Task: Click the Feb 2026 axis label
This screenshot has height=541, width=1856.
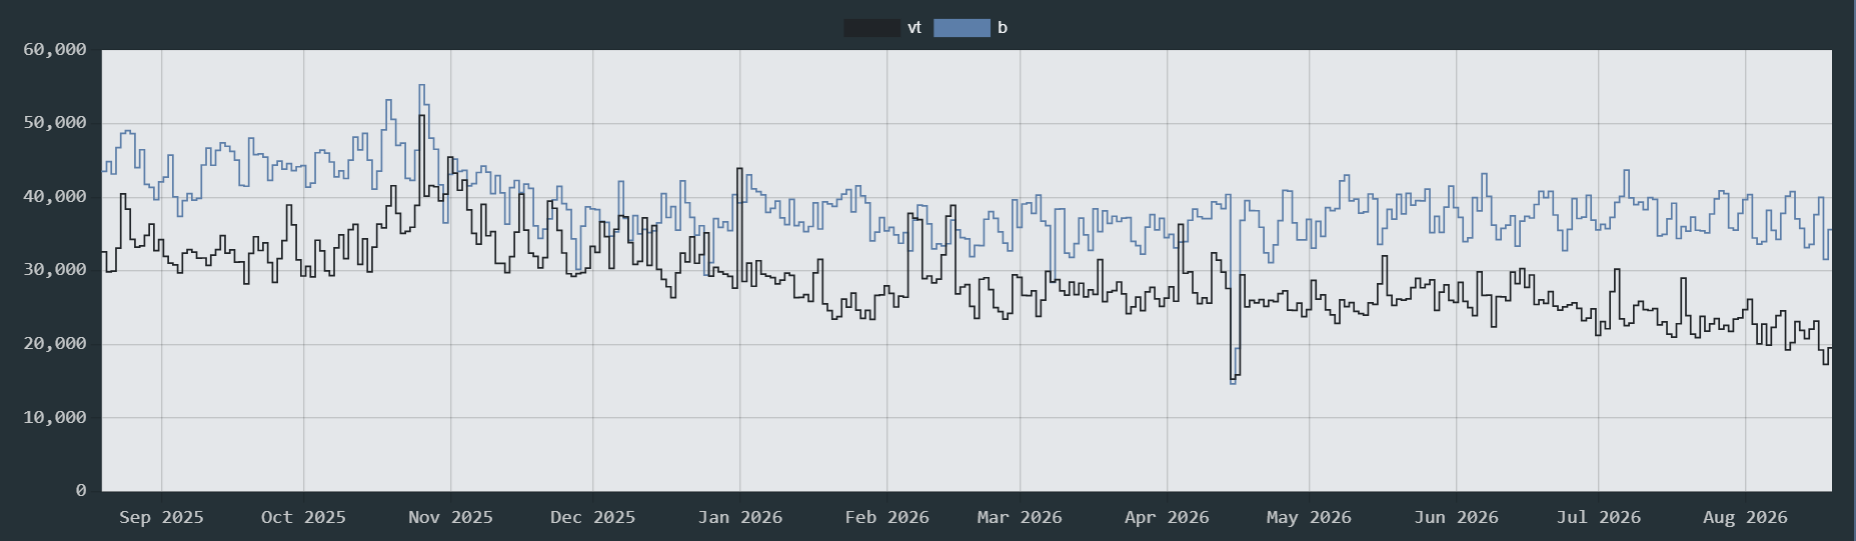Action: [x=887, y=517]
